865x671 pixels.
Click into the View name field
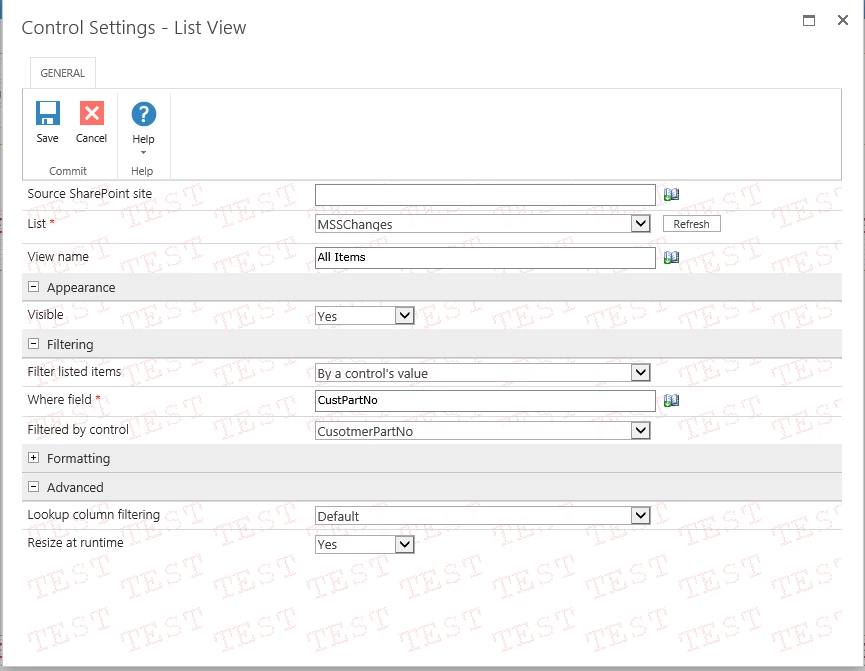point(485,258)
